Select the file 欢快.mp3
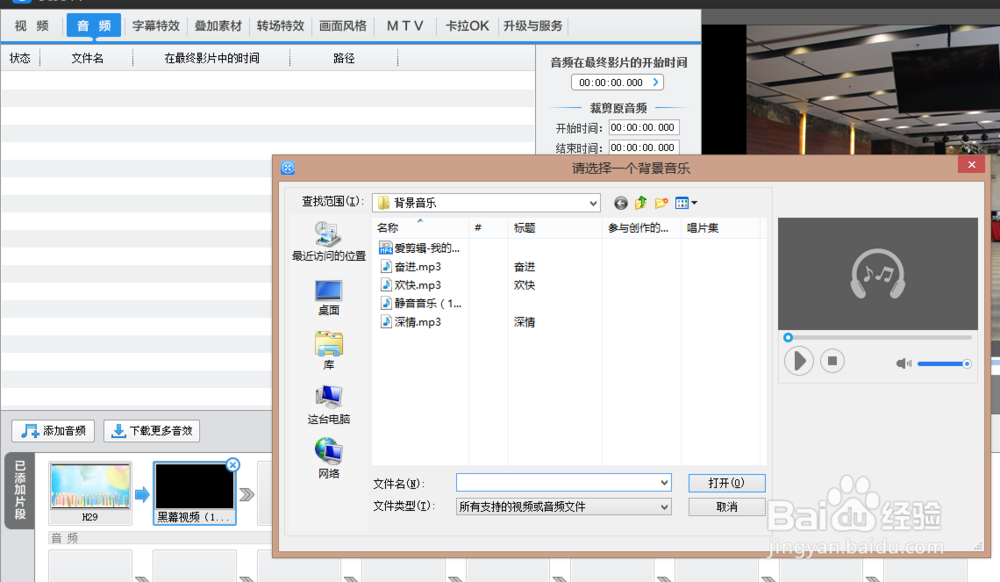This screenshot has width=1000, height=582. [x=411, y=285]
